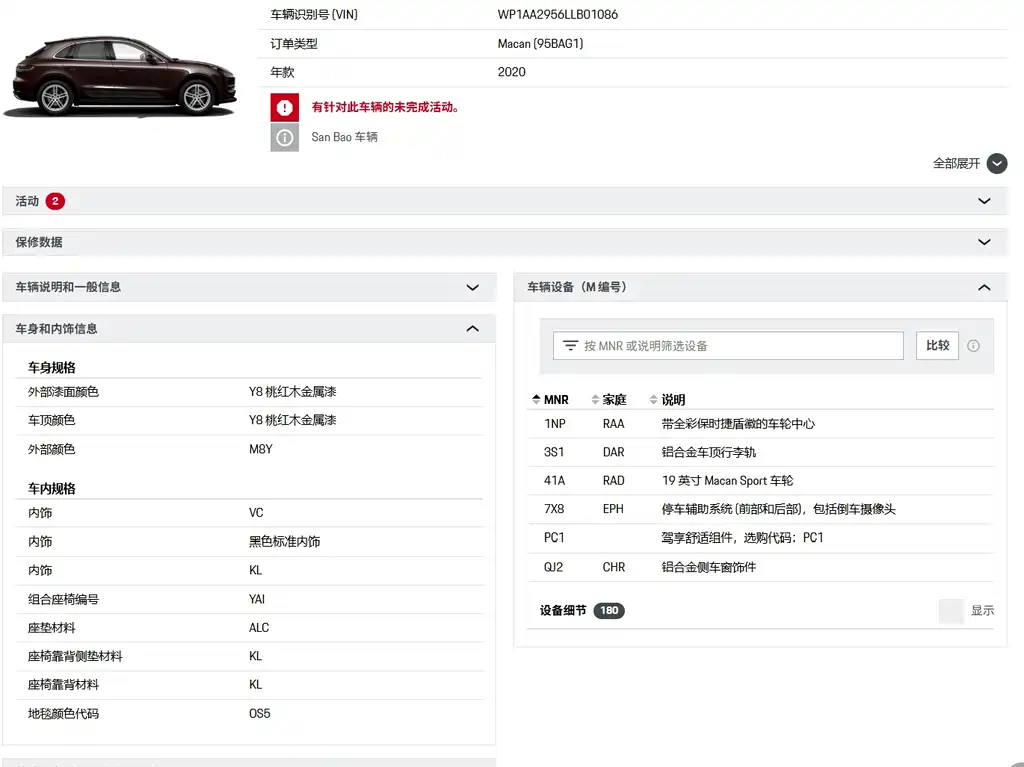This screenshot has height=767, width=1024.
Task: Click the red warning exclamation icon
Action: pos(285,108)
